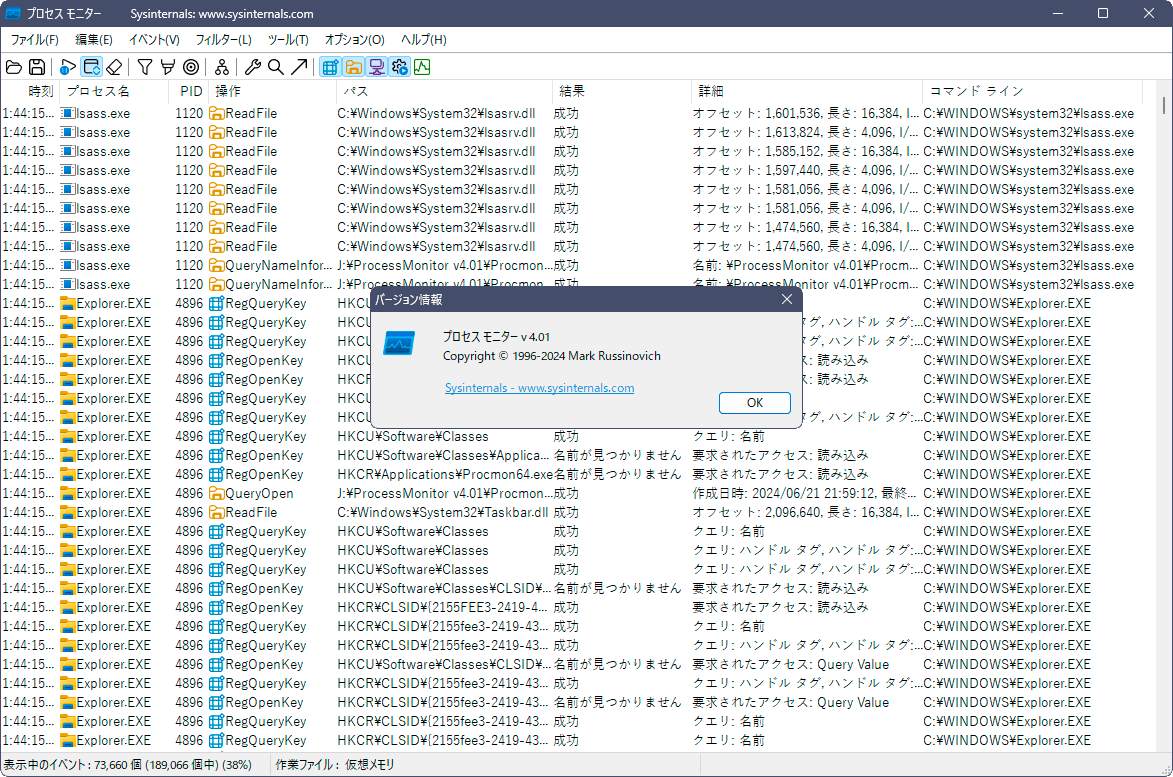Viewport: 1173px width, 777px height.
Task: Open the 編集(E) menu
Action: tap(94, 40)
